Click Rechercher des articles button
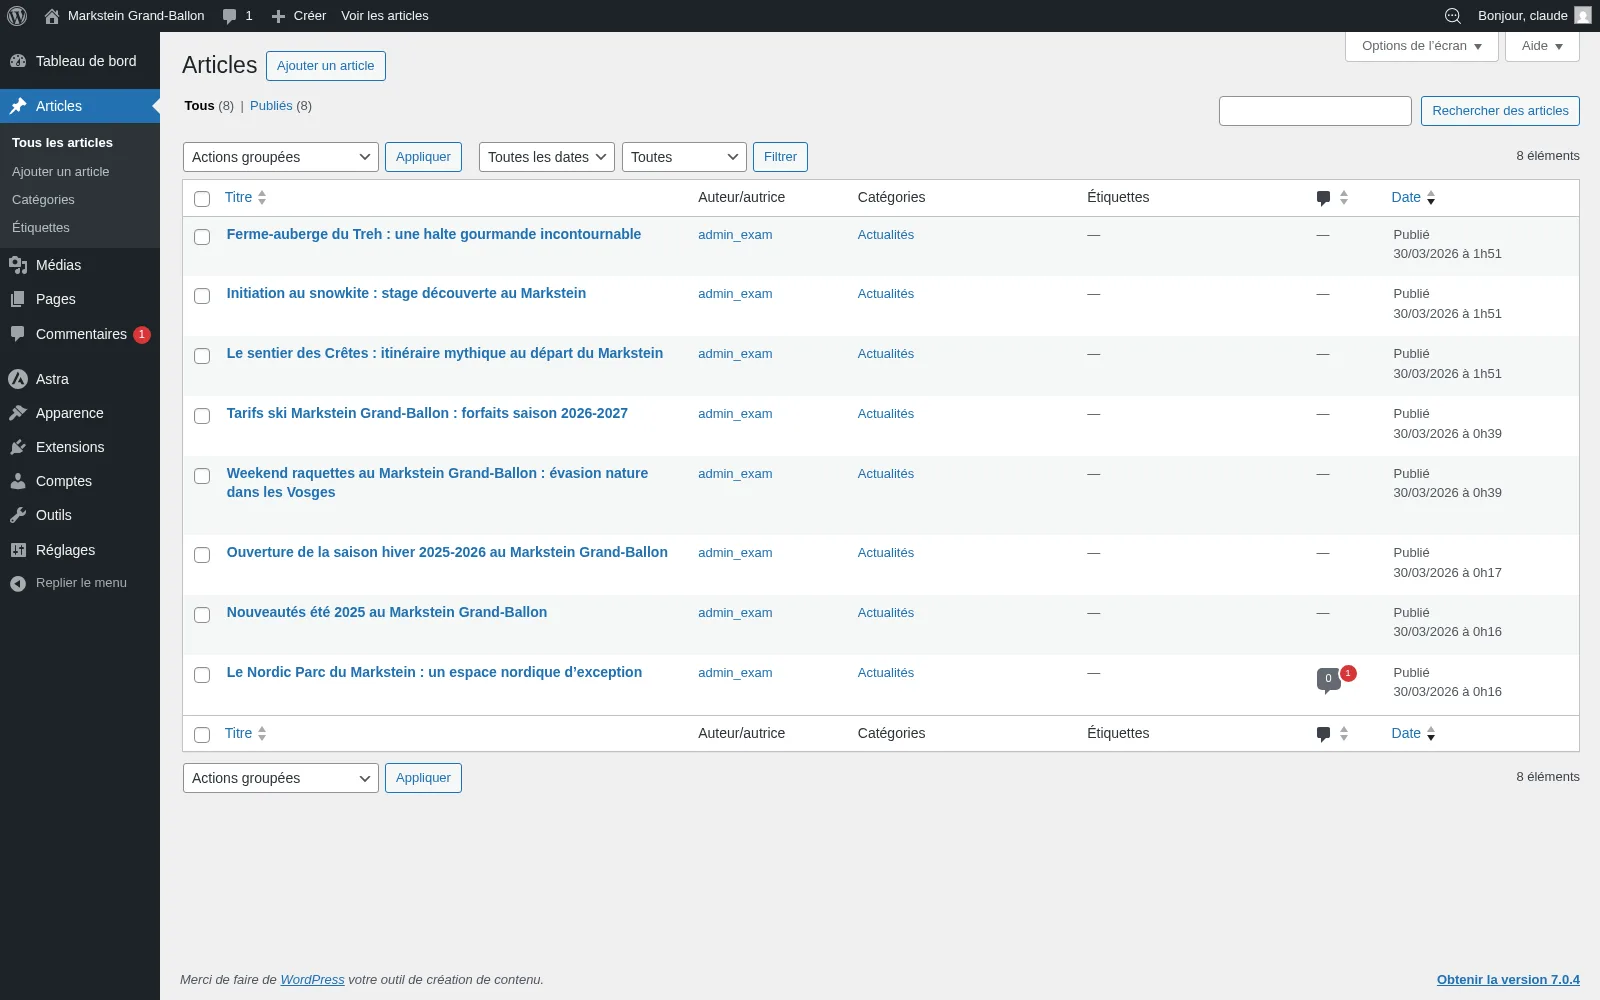1600x1000 pixels. [x=1500, y=111]
